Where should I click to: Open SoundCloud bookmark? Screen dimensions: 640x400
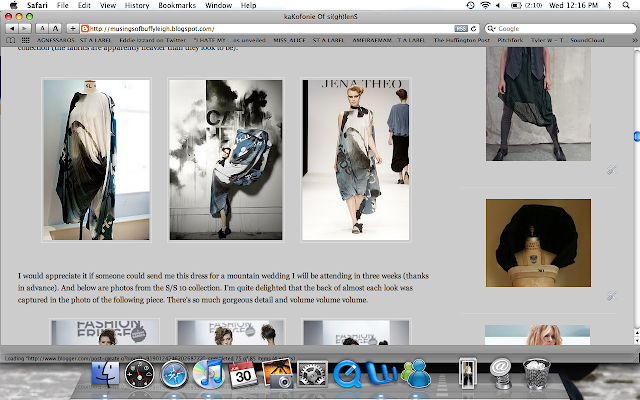(x=587, y=40)
